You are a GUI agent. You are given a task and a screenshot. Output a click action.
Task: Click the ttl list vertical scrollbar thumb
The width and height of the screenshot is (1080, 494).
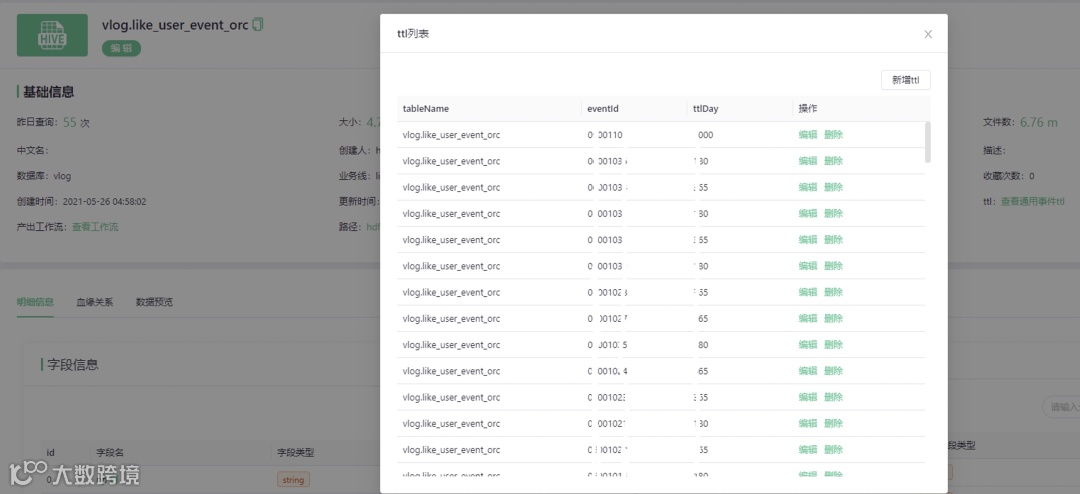click(x=928, y=142)
